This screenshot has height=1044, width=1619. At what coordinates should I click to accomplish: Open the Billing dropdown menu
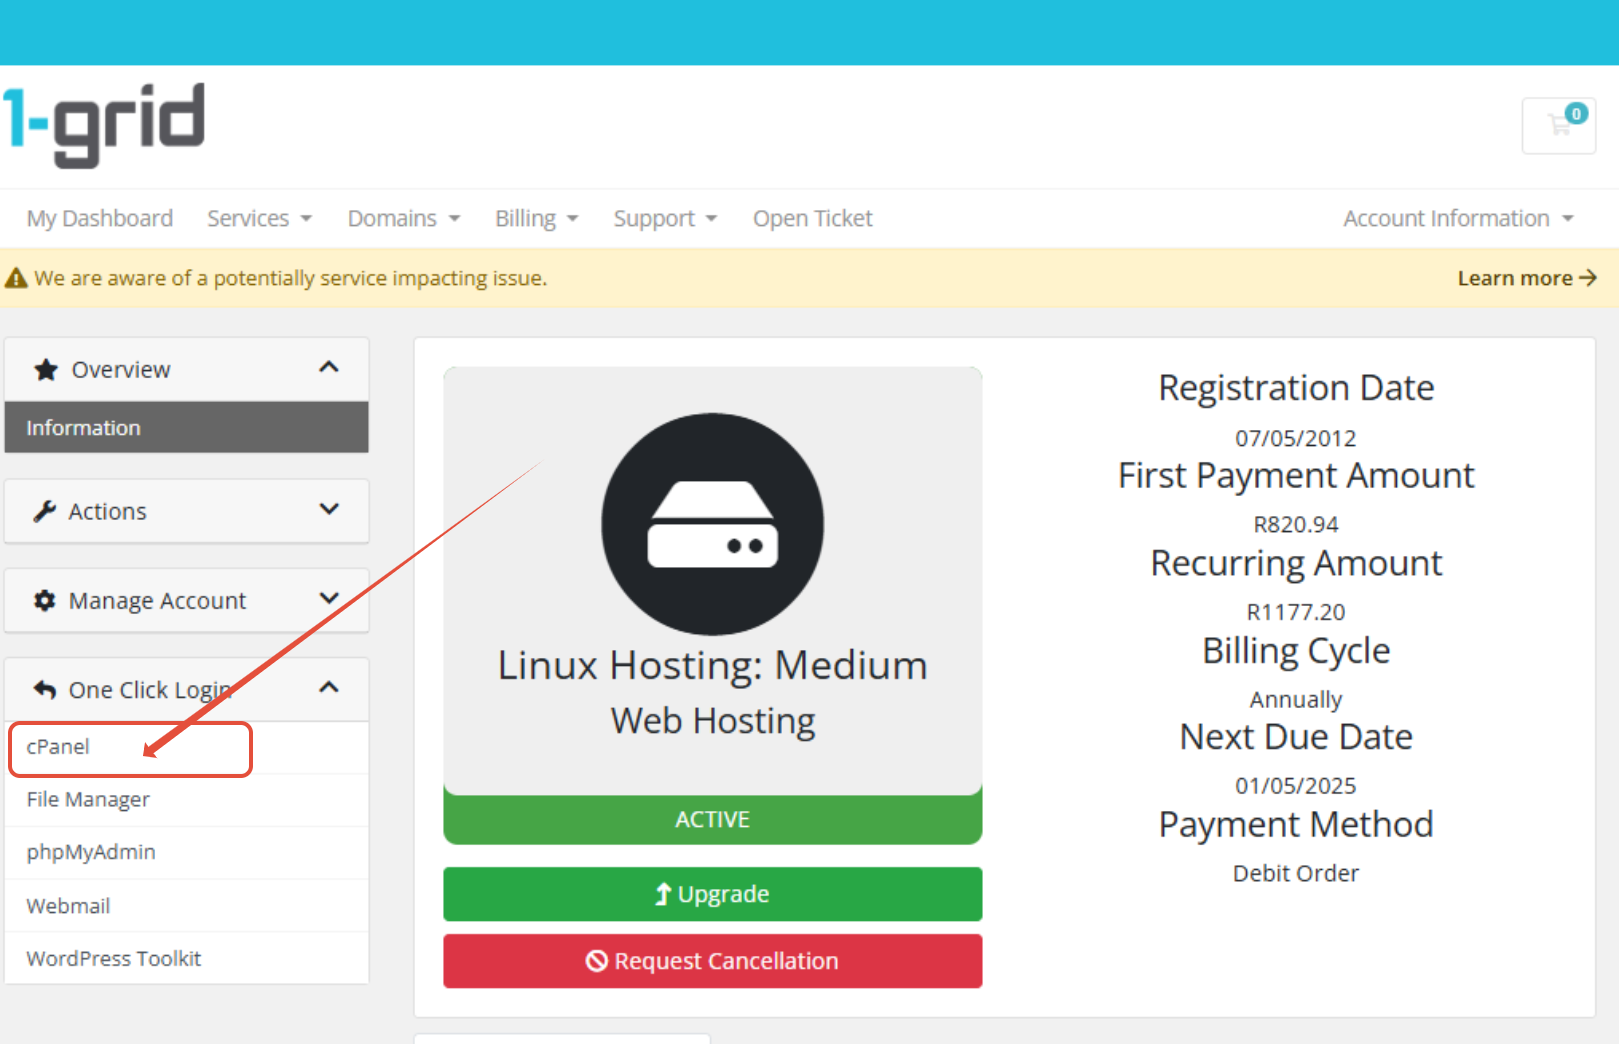tap(537, 218)
